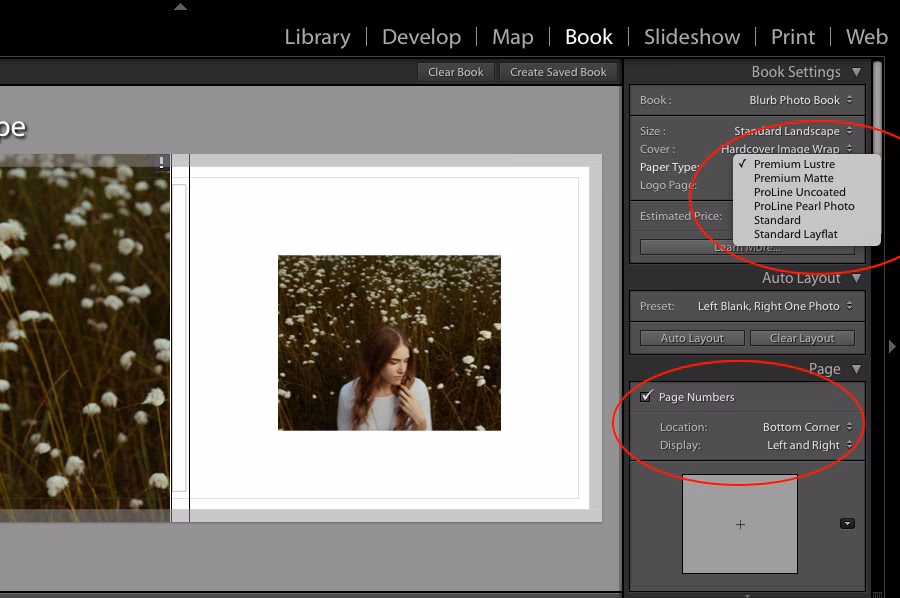Click the photo of the girl in the field
Viewport: 900px width, 598px height.
pos(389,345)
